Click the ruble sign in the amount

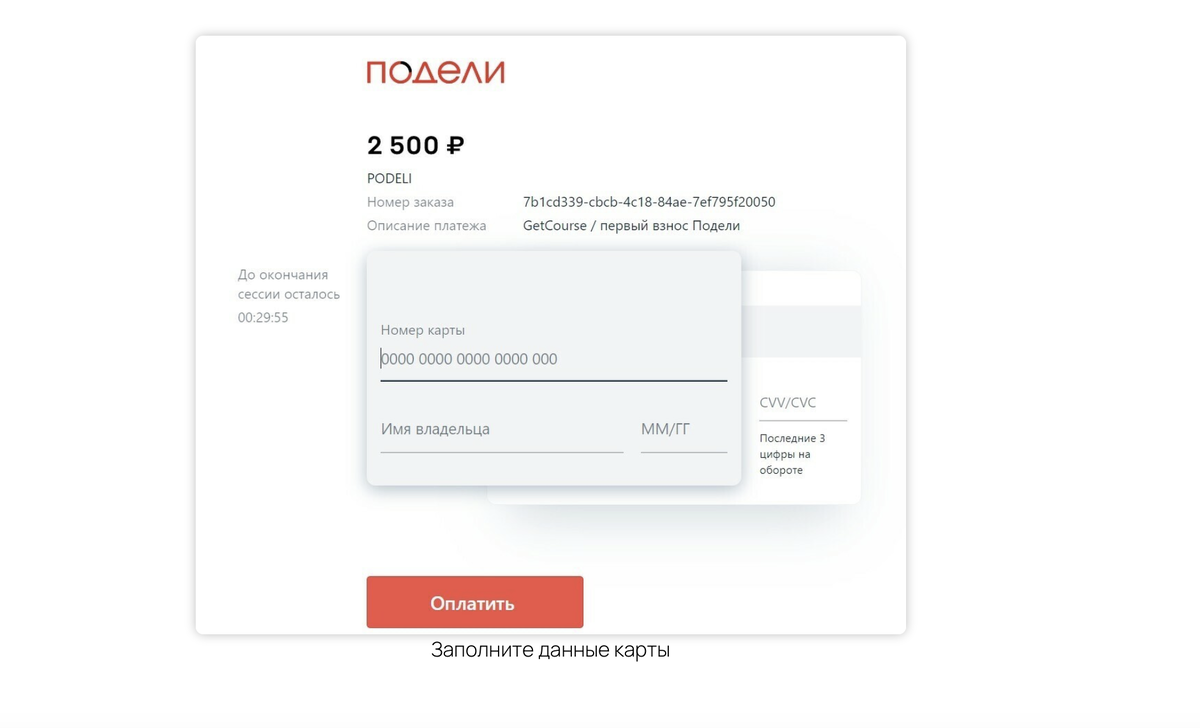click(x=455, y=146)
